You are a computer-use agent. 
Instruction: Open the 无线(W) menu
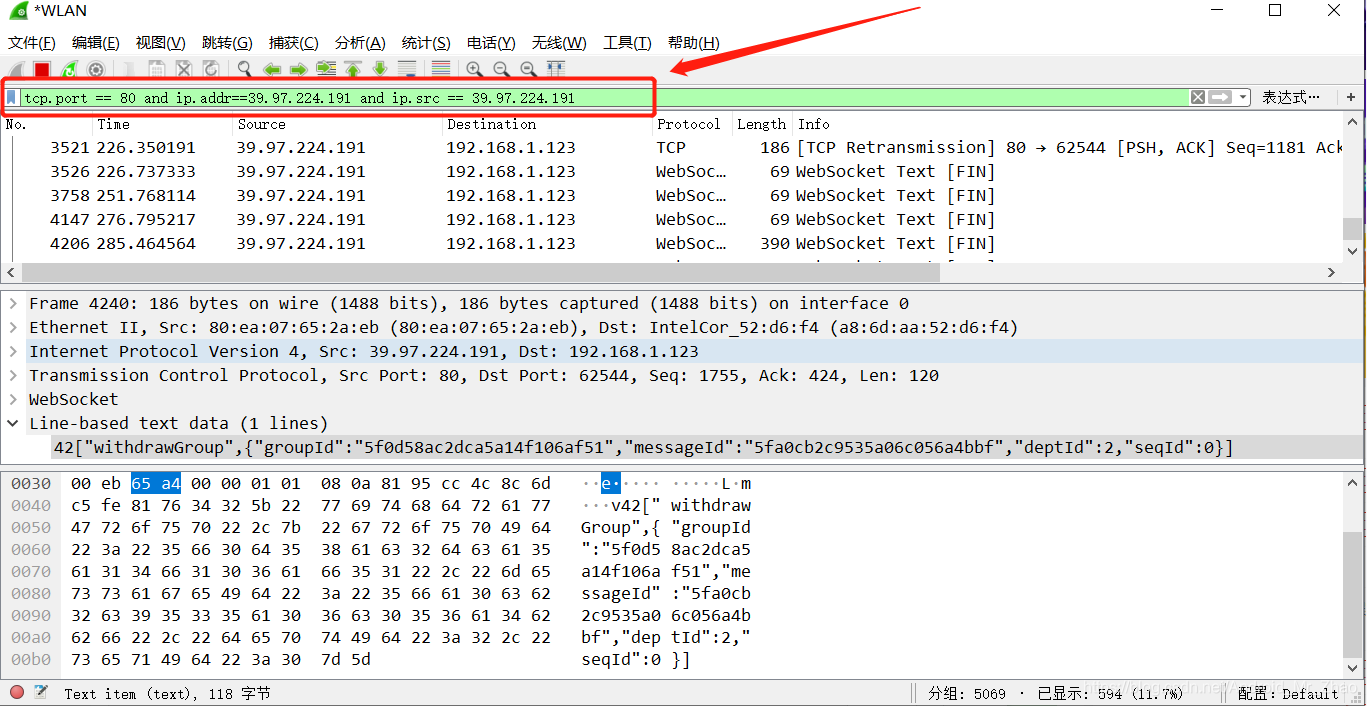point(559,43)
